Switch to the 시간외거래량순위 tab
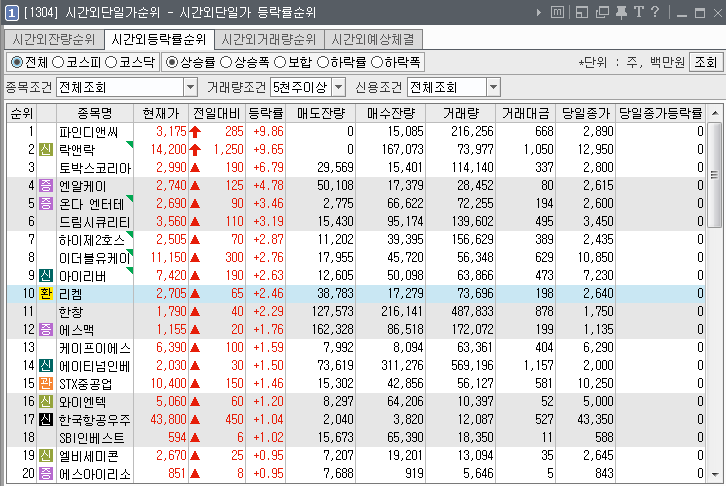 (269, 39)
